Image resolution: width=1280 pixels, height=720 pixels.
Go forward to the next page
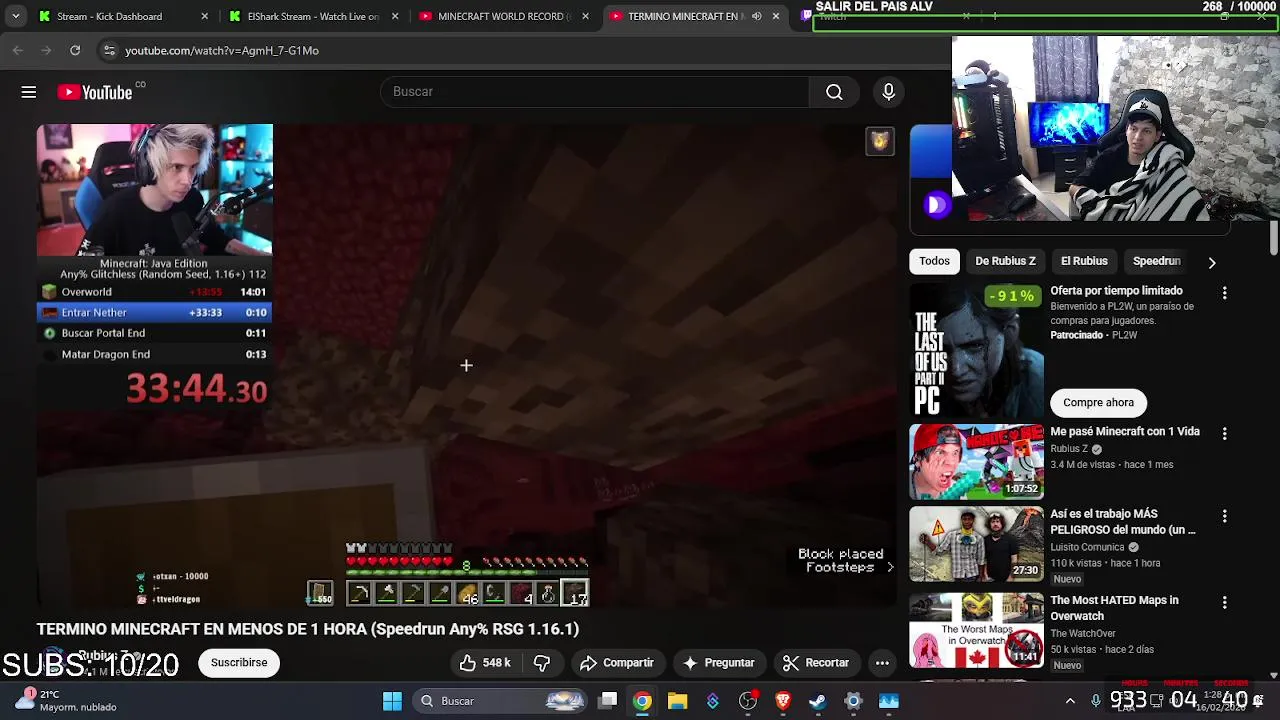tap(46, 50)
